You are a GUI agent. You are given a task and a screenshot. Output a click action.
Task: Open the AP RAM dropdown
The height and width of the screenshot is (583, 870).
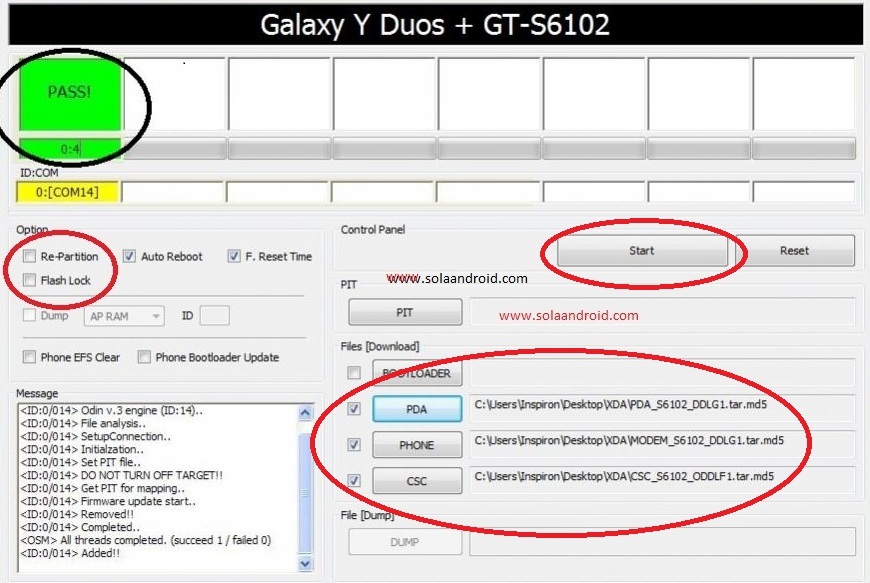(x=124, y=316)
